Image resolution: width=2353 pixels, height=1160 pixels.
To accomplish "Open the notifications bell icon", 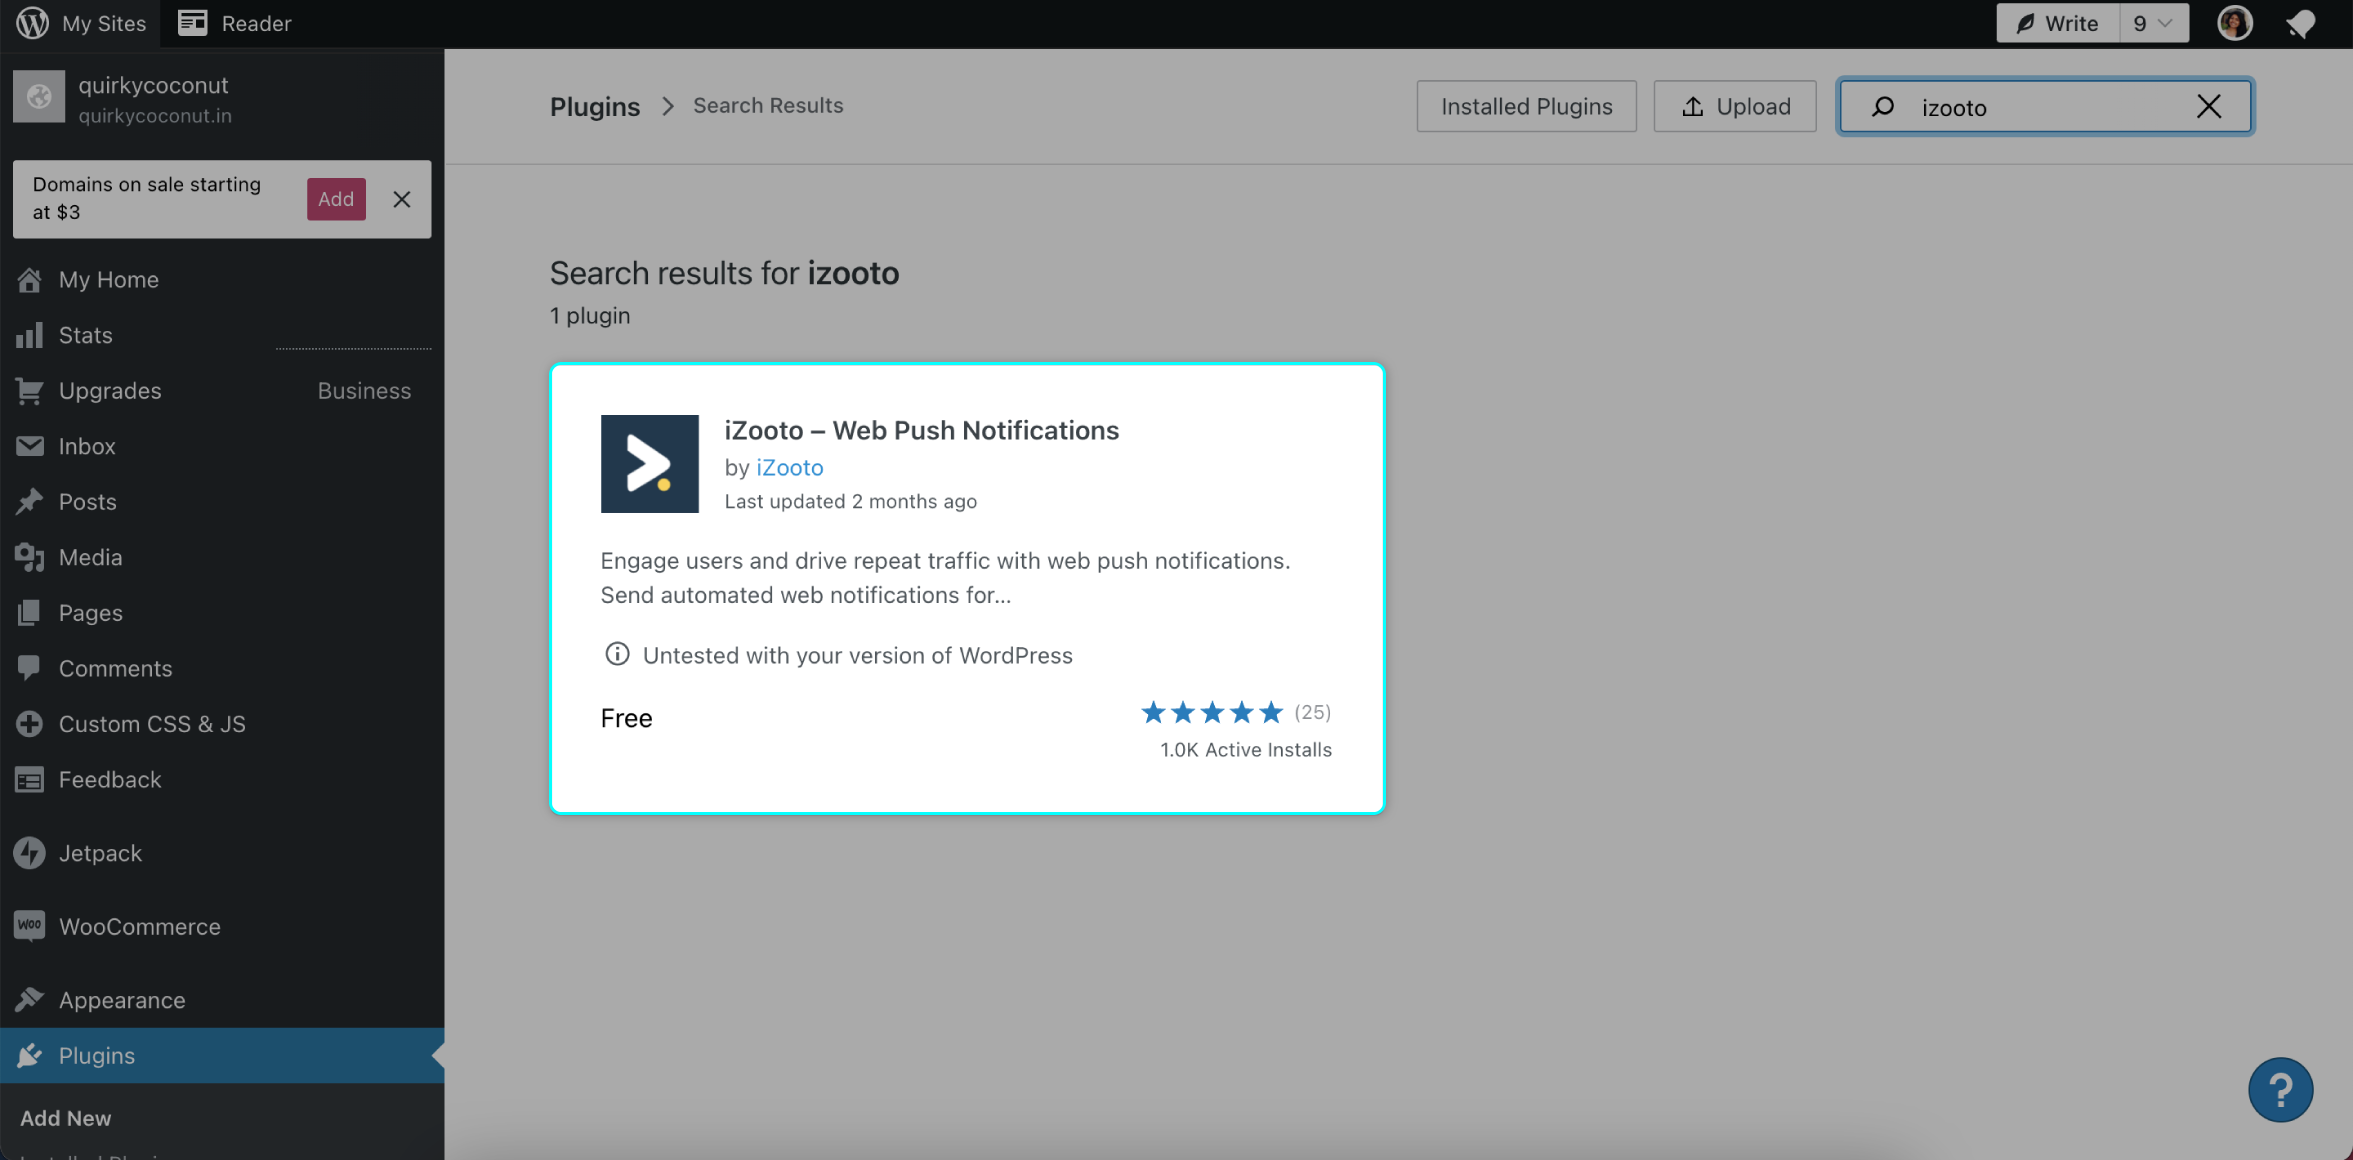I will (2301, 23).
